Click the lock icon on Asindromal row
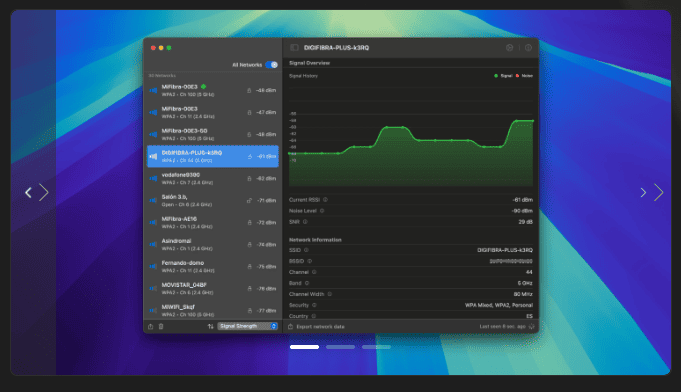This screenshot has height=392, width=681. pos(249,244)
